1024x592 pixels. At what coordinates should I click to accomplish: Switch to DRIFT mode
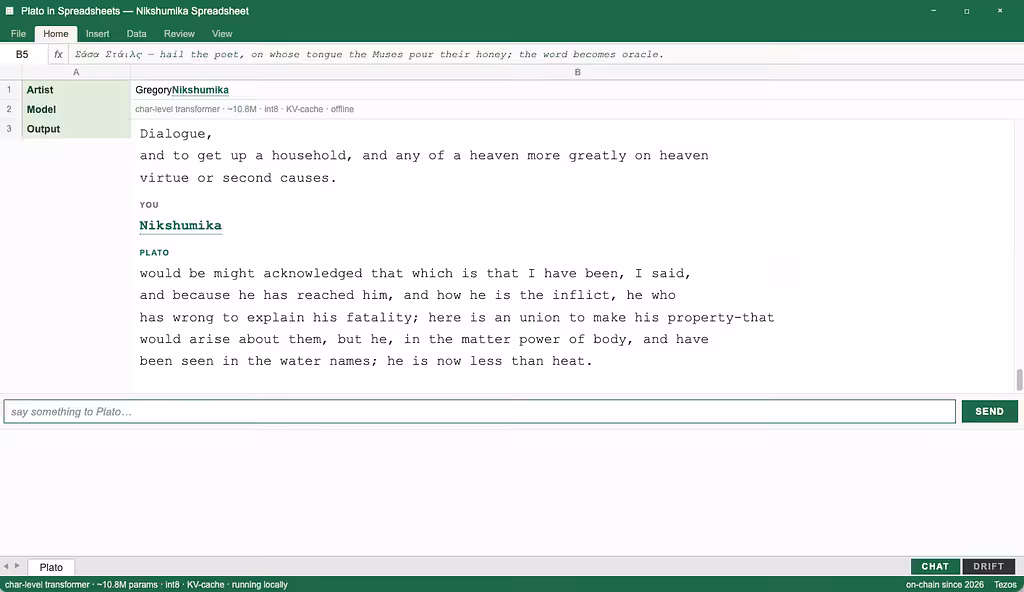coord(989,567)
